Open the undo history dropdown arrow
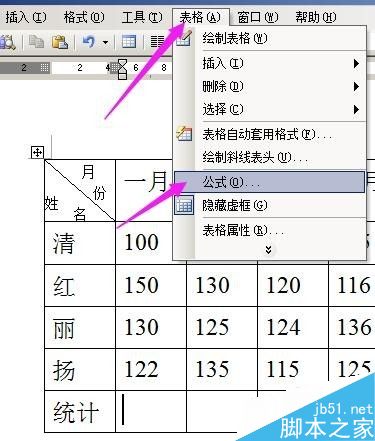 105,43
